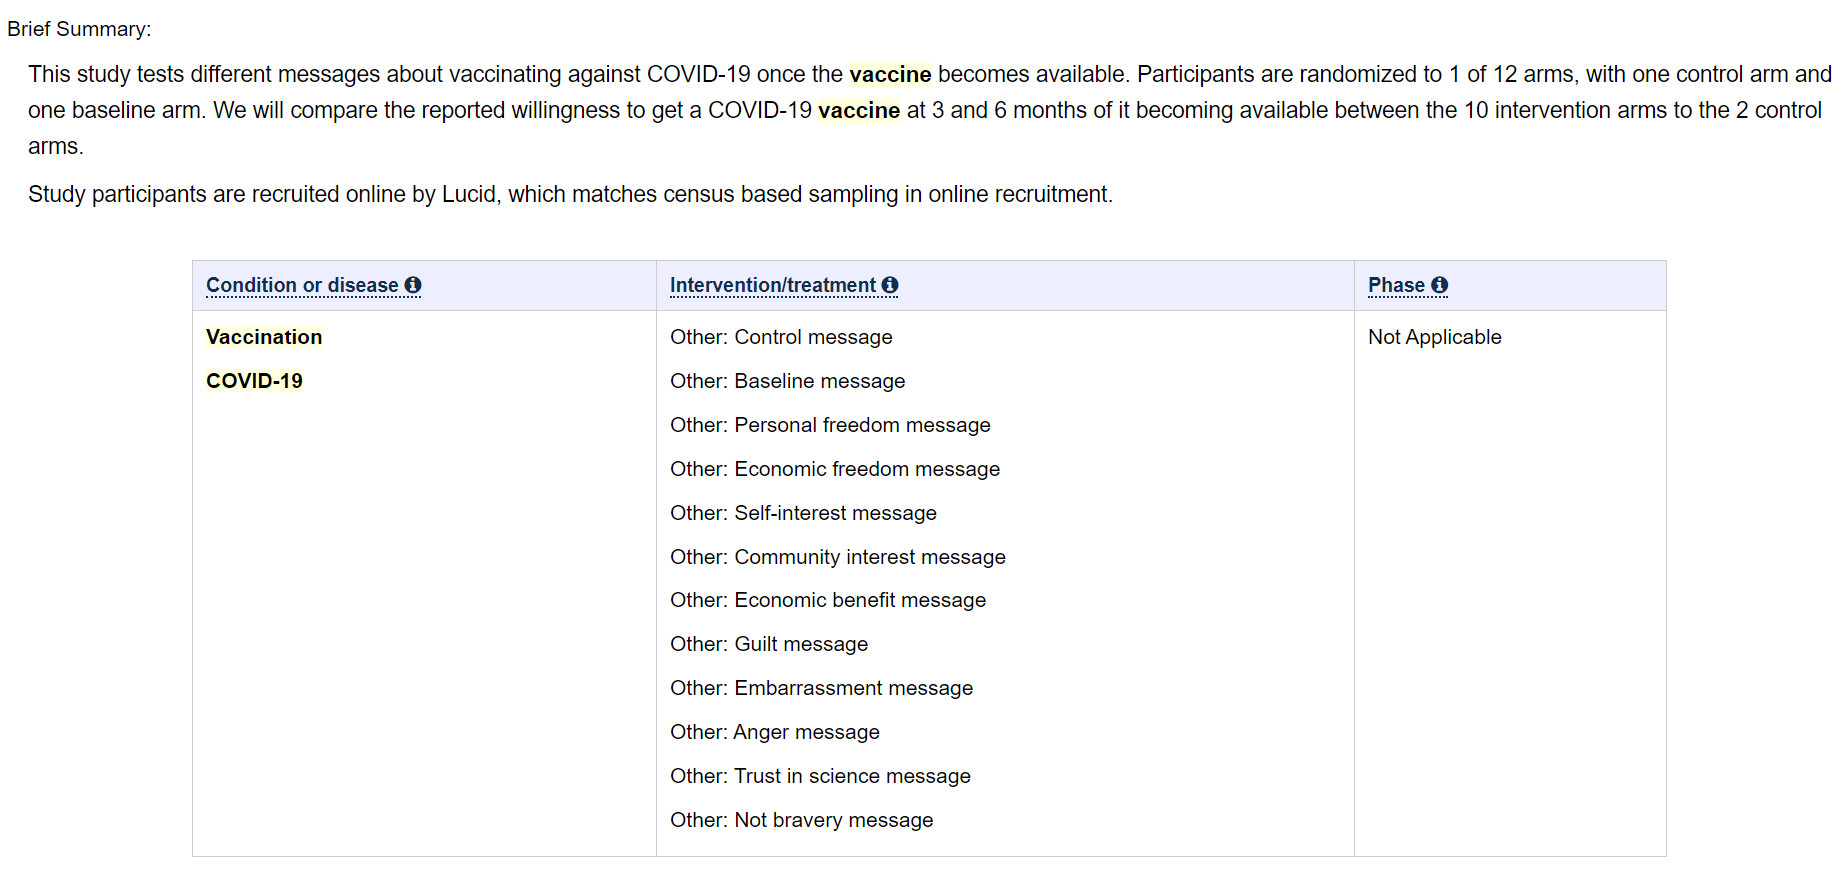Click the sentence about recruitment by Lucid
The height and width of the screenshot is (884, 1845).
point(570,194)
